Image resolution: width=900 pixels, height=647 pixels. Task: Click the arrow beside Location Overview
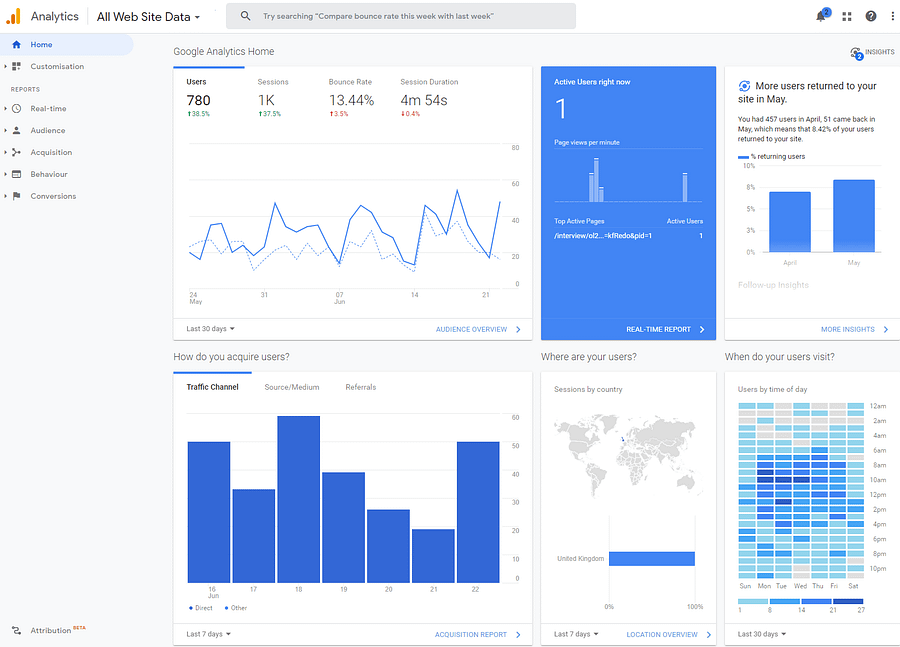coord(709,634)
